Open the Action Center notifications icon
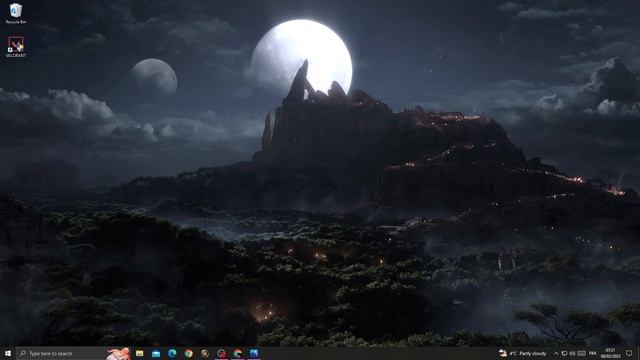The image size is (640, 360). point(629,353)
